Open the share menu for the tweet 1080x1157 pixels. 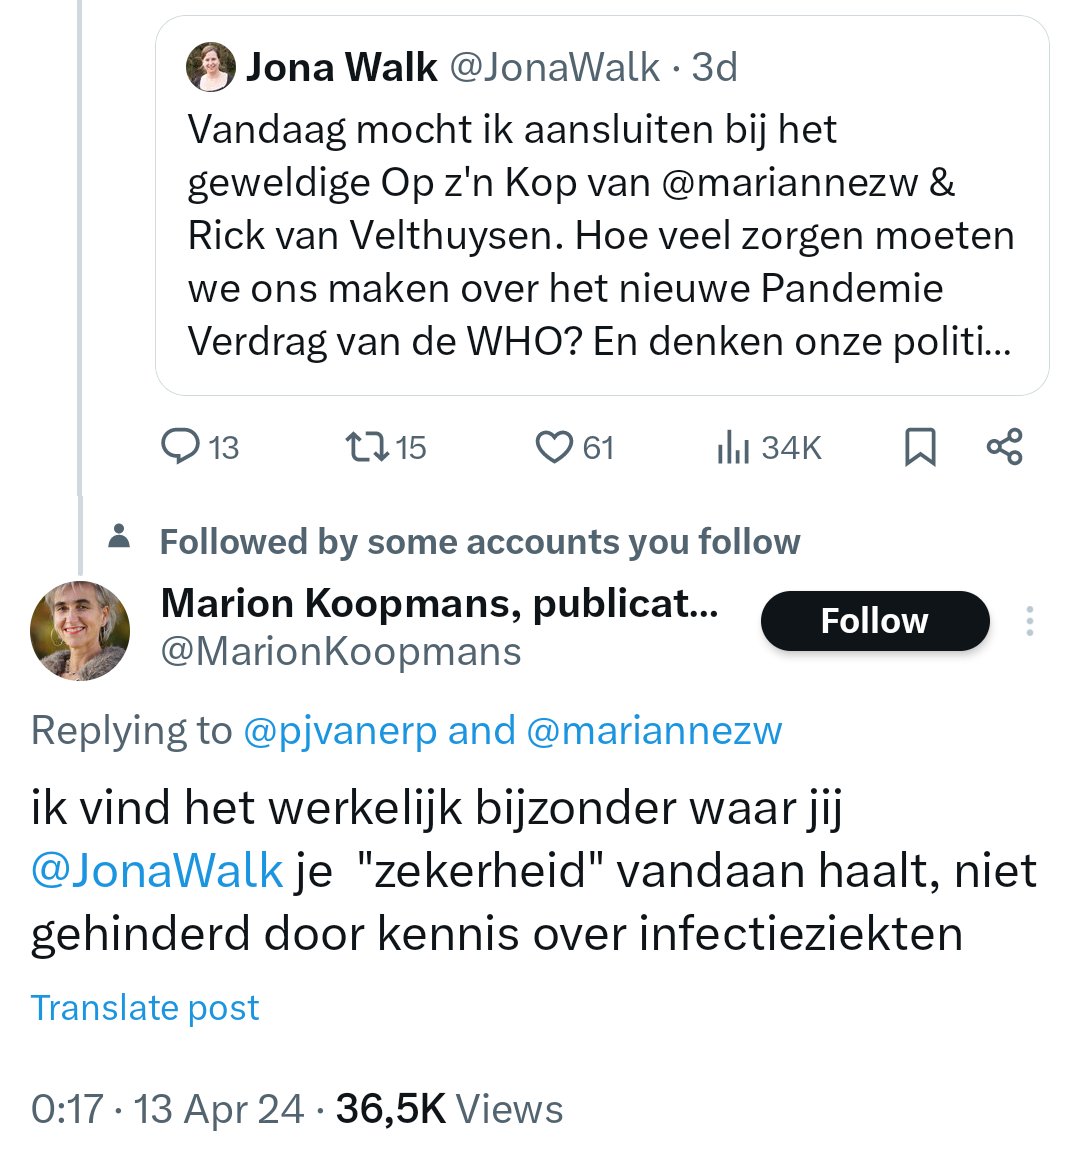click(1003, 448)
